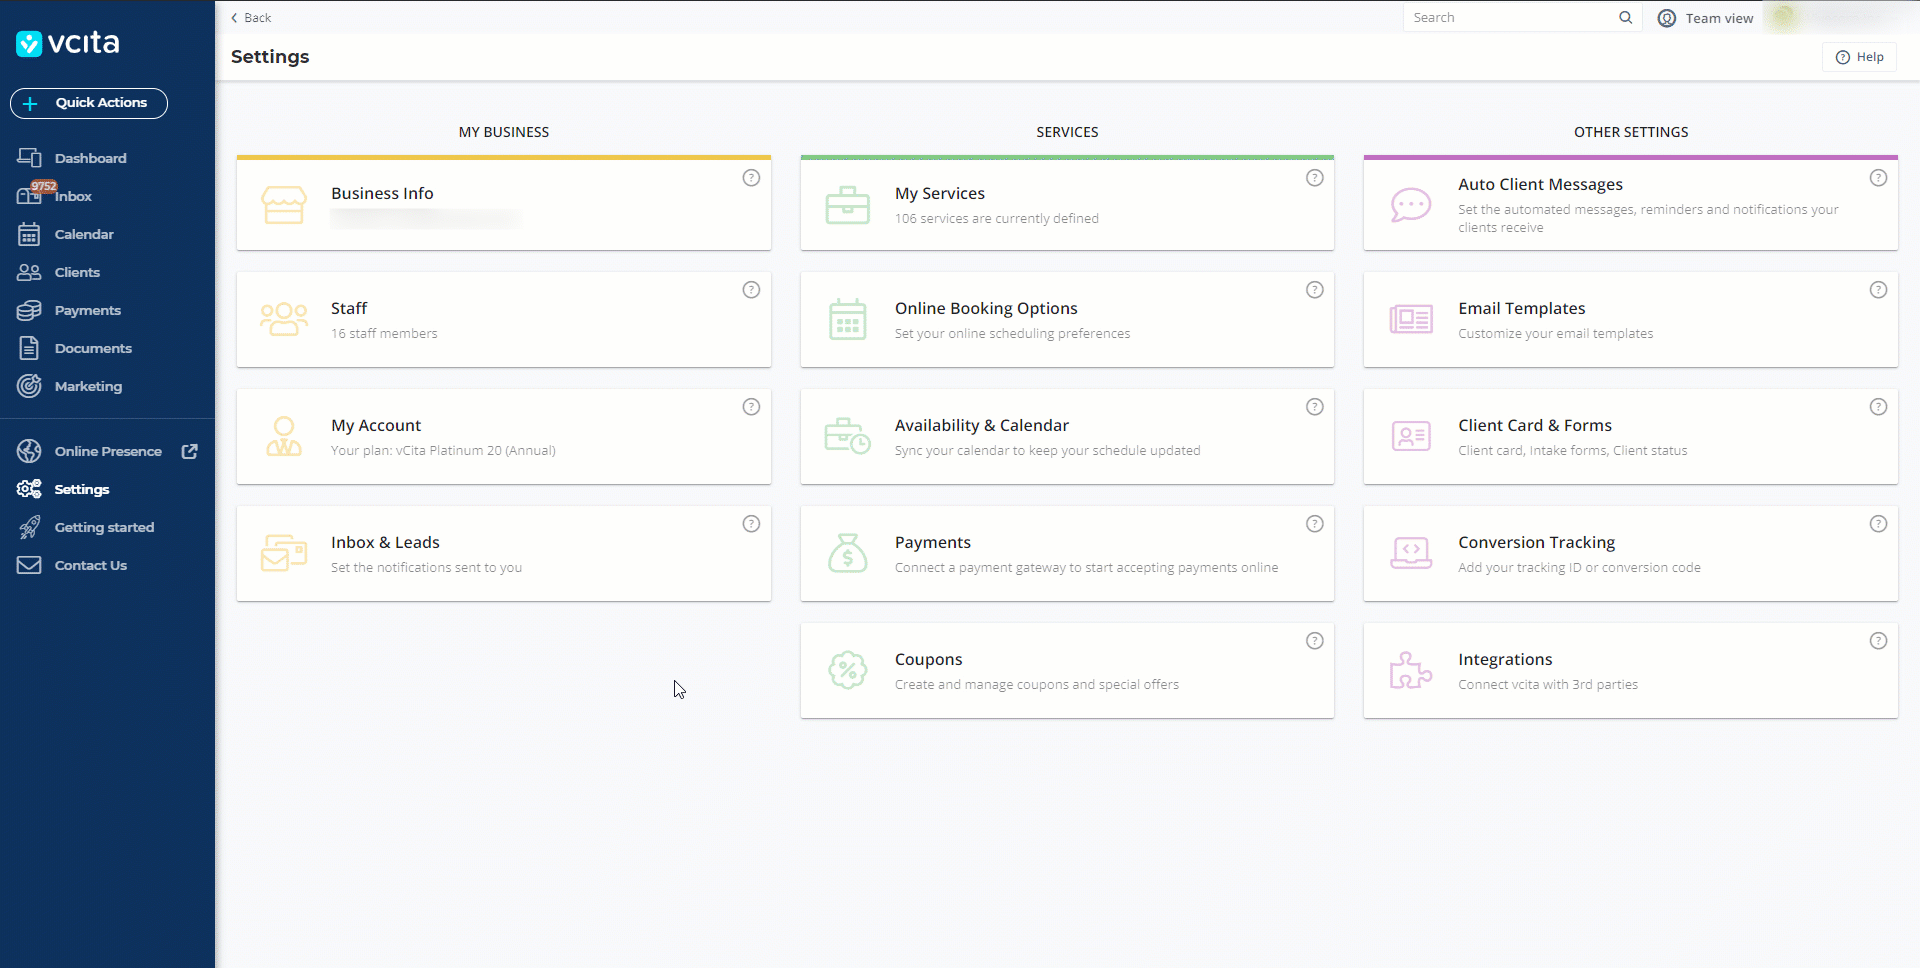Click the My Services briefcase icon
The height and width of the screenshot is (968, 1920).
click(848, 205)
